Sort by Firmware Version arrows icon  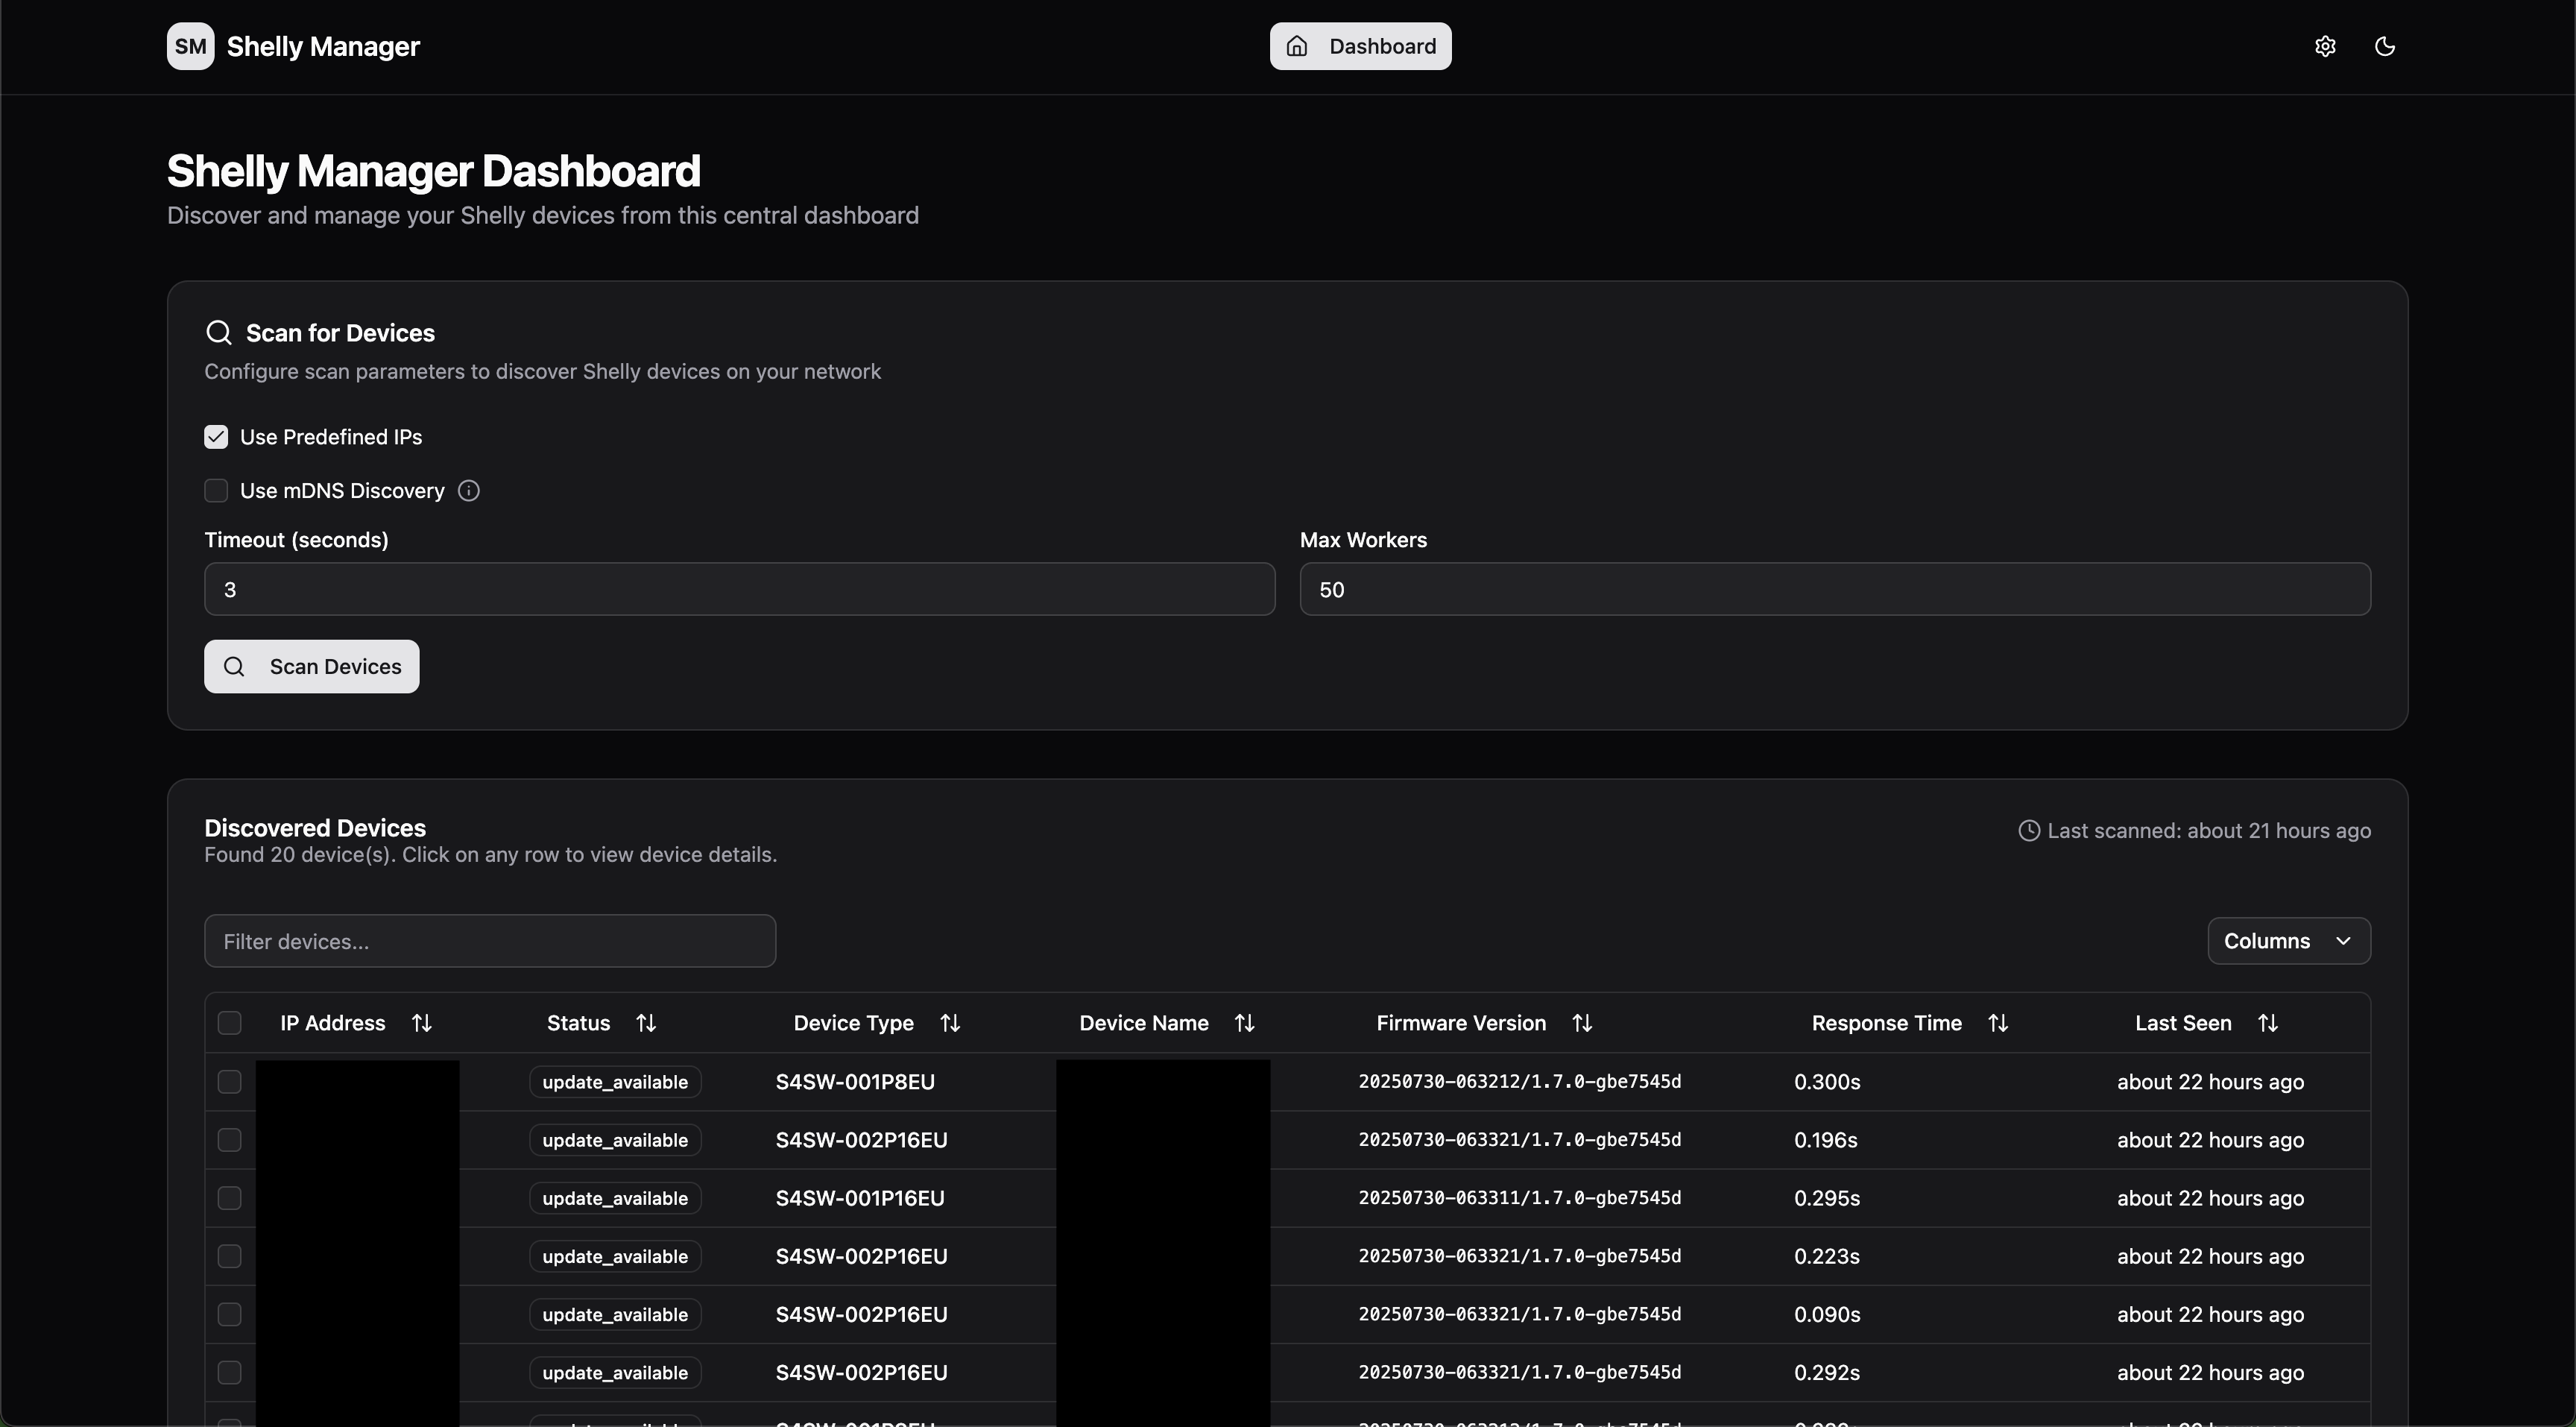coord(1582,1023)
